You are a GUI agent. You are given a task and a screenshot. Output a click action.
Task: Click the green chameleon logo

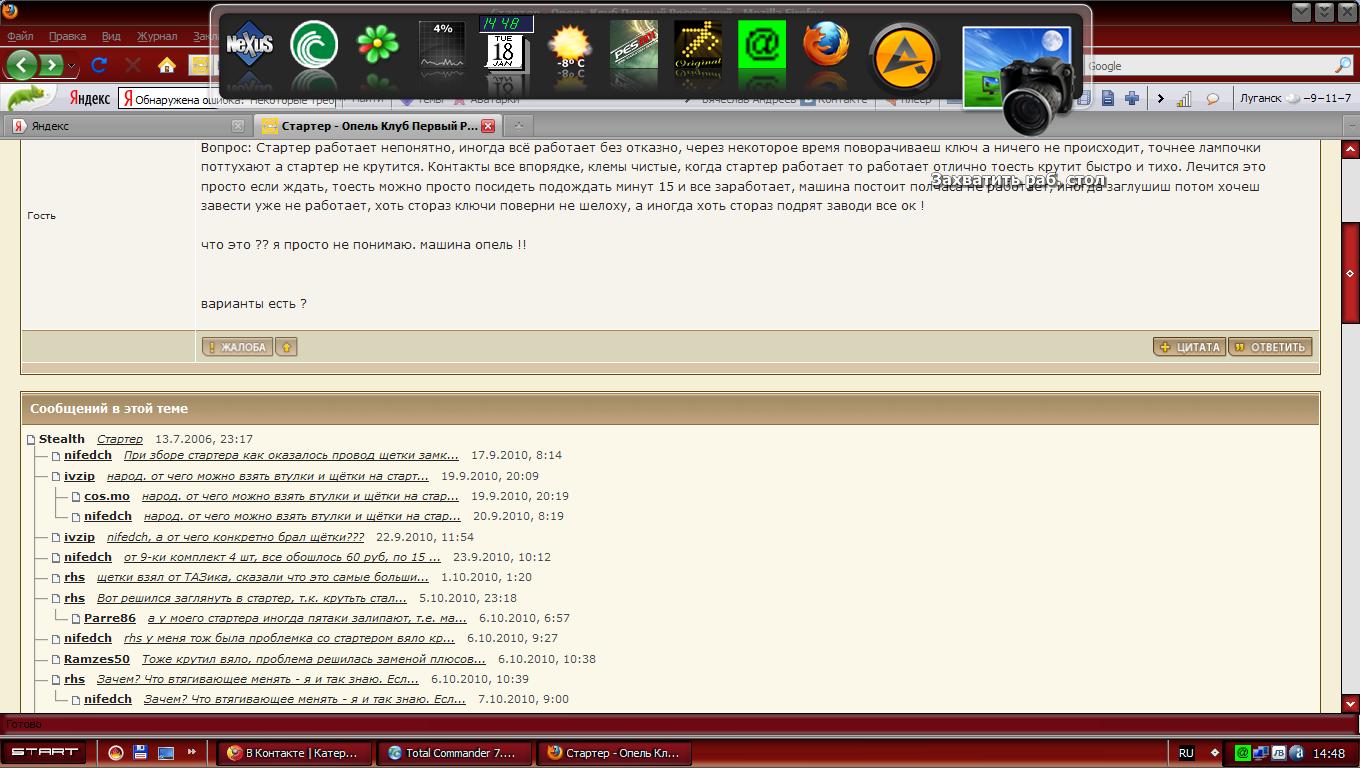coord(30,97)
